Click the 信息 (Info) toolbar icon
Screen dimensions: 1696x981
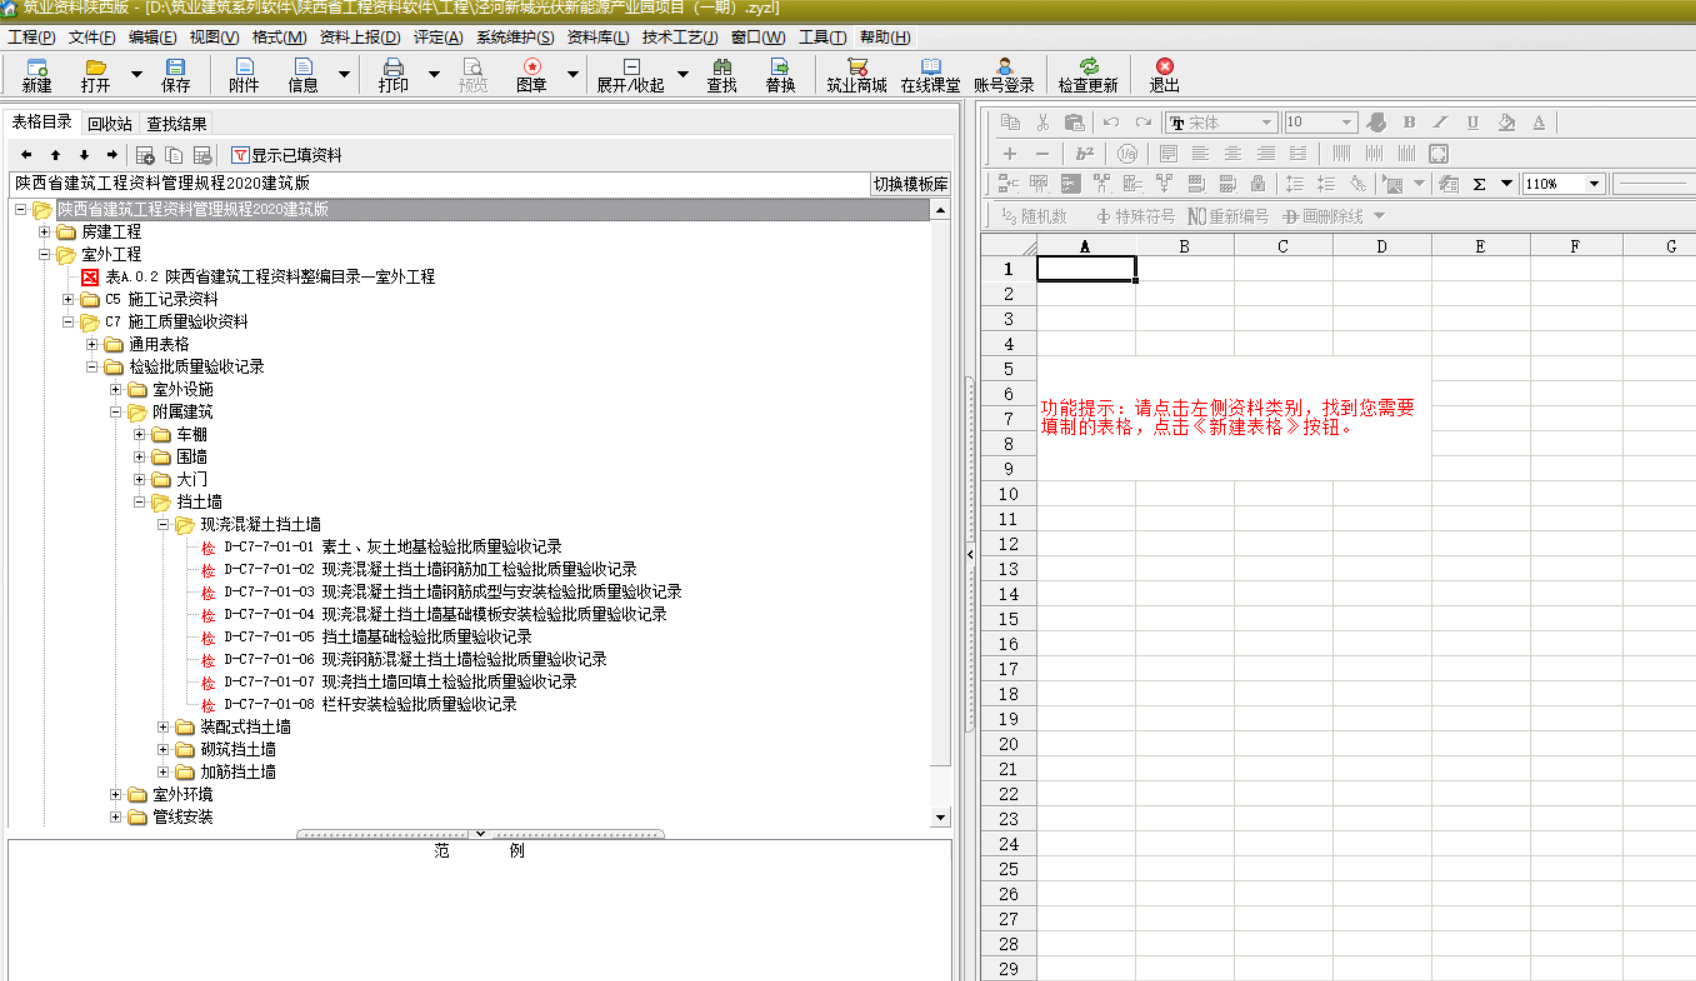click(x=303, y=75)
